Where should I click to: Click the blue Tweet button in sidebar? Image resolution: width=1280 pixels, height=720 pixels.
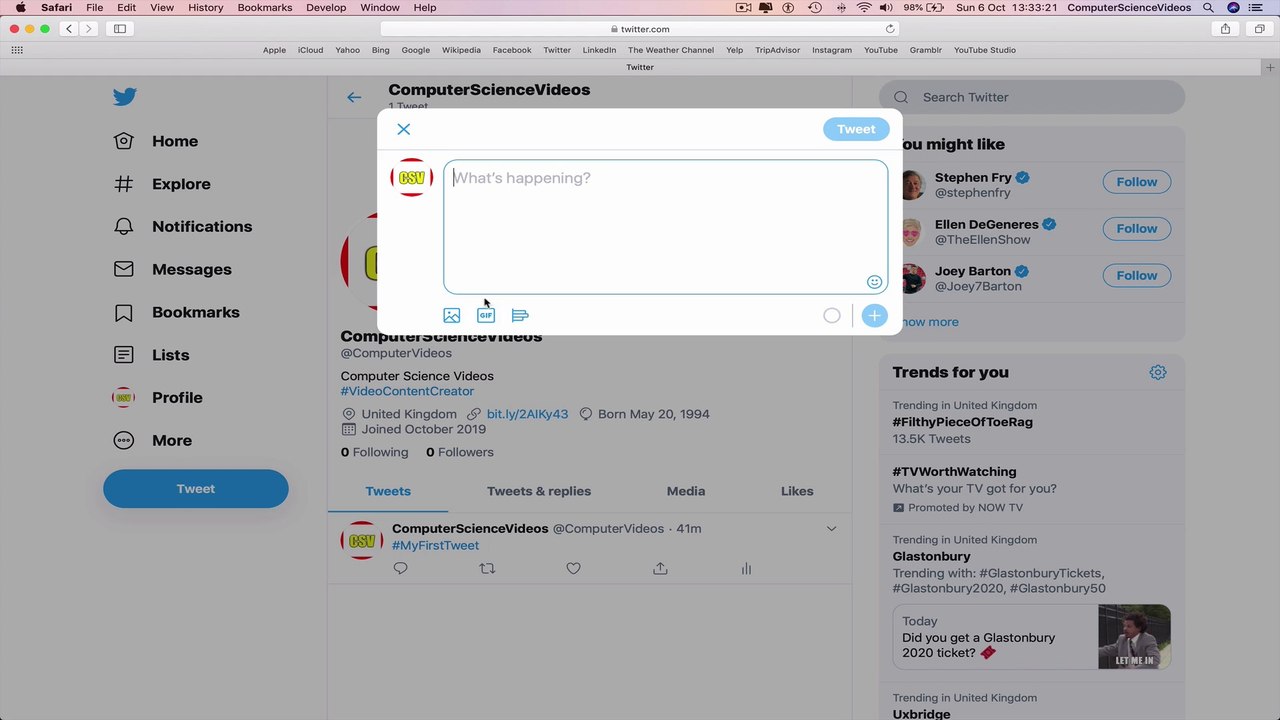click(x=196, y=489)
